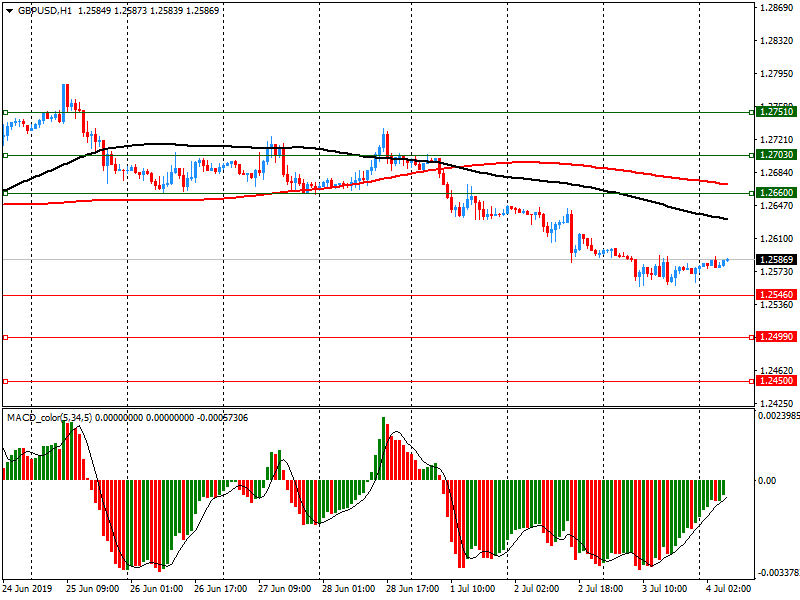Click the 1.25730 price axis value
Screen dimensions: 800x600
pos(777,272)
